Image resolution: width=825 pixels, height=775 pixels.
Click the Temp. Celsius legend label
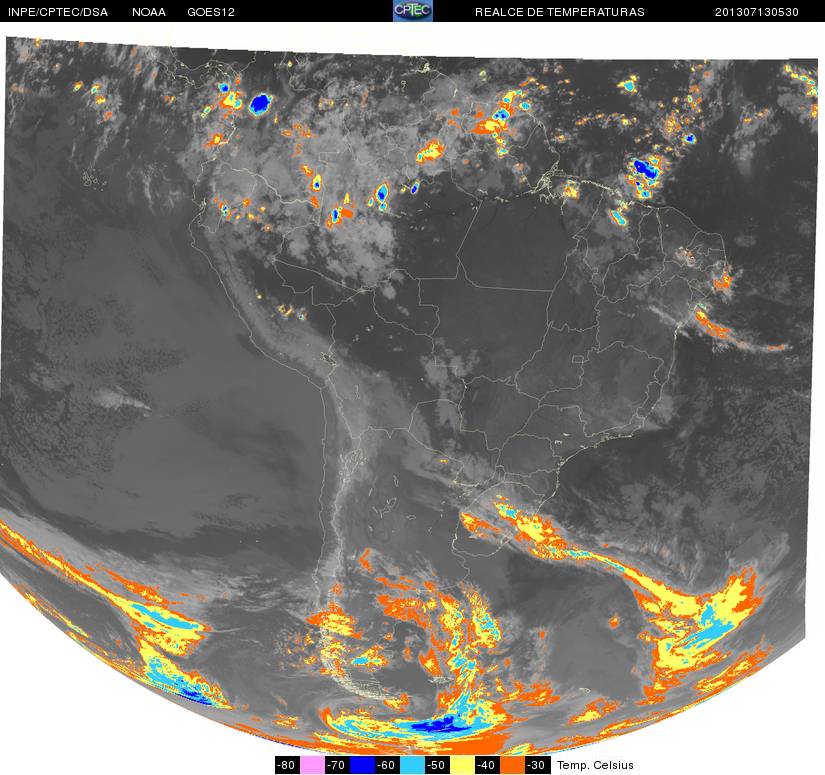pyautogui.click(x=595, y=765)
